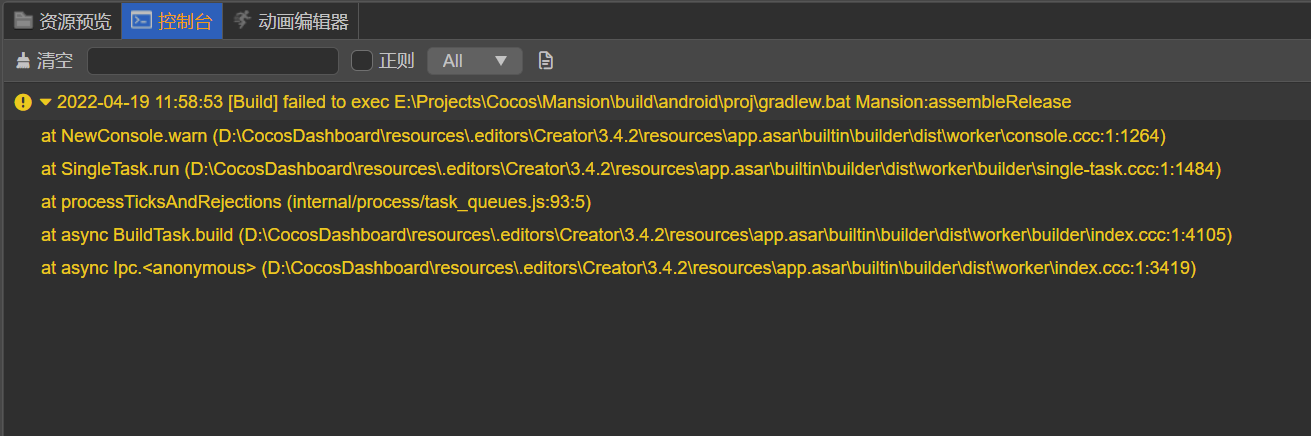Click the running figure icon of 动画编辑器
1311x436 pixels.
(241, 21)
